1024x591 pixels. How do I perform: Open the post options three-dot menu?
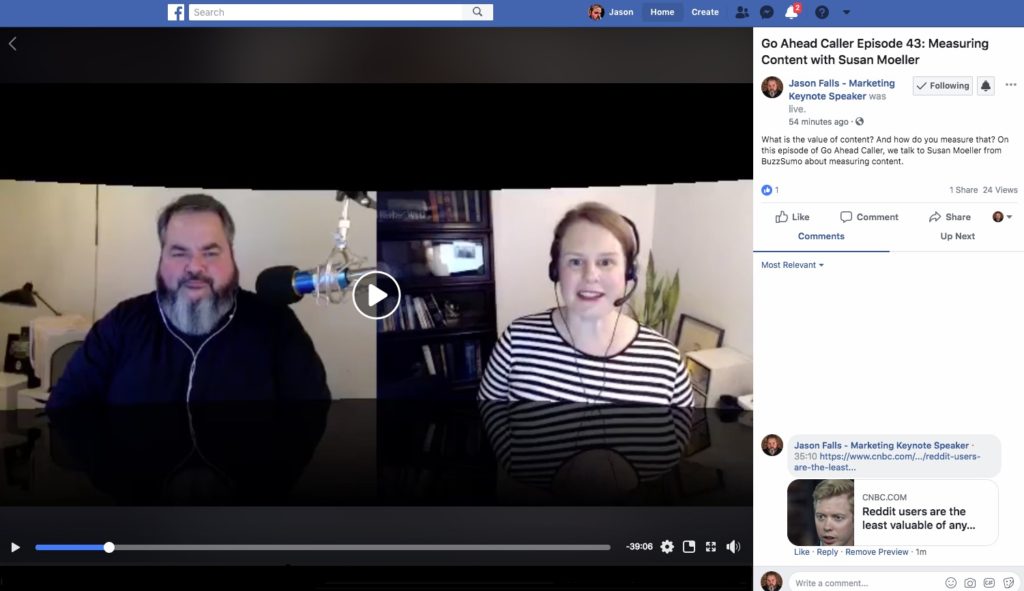pyautogui.click(x=1010, y=85)
